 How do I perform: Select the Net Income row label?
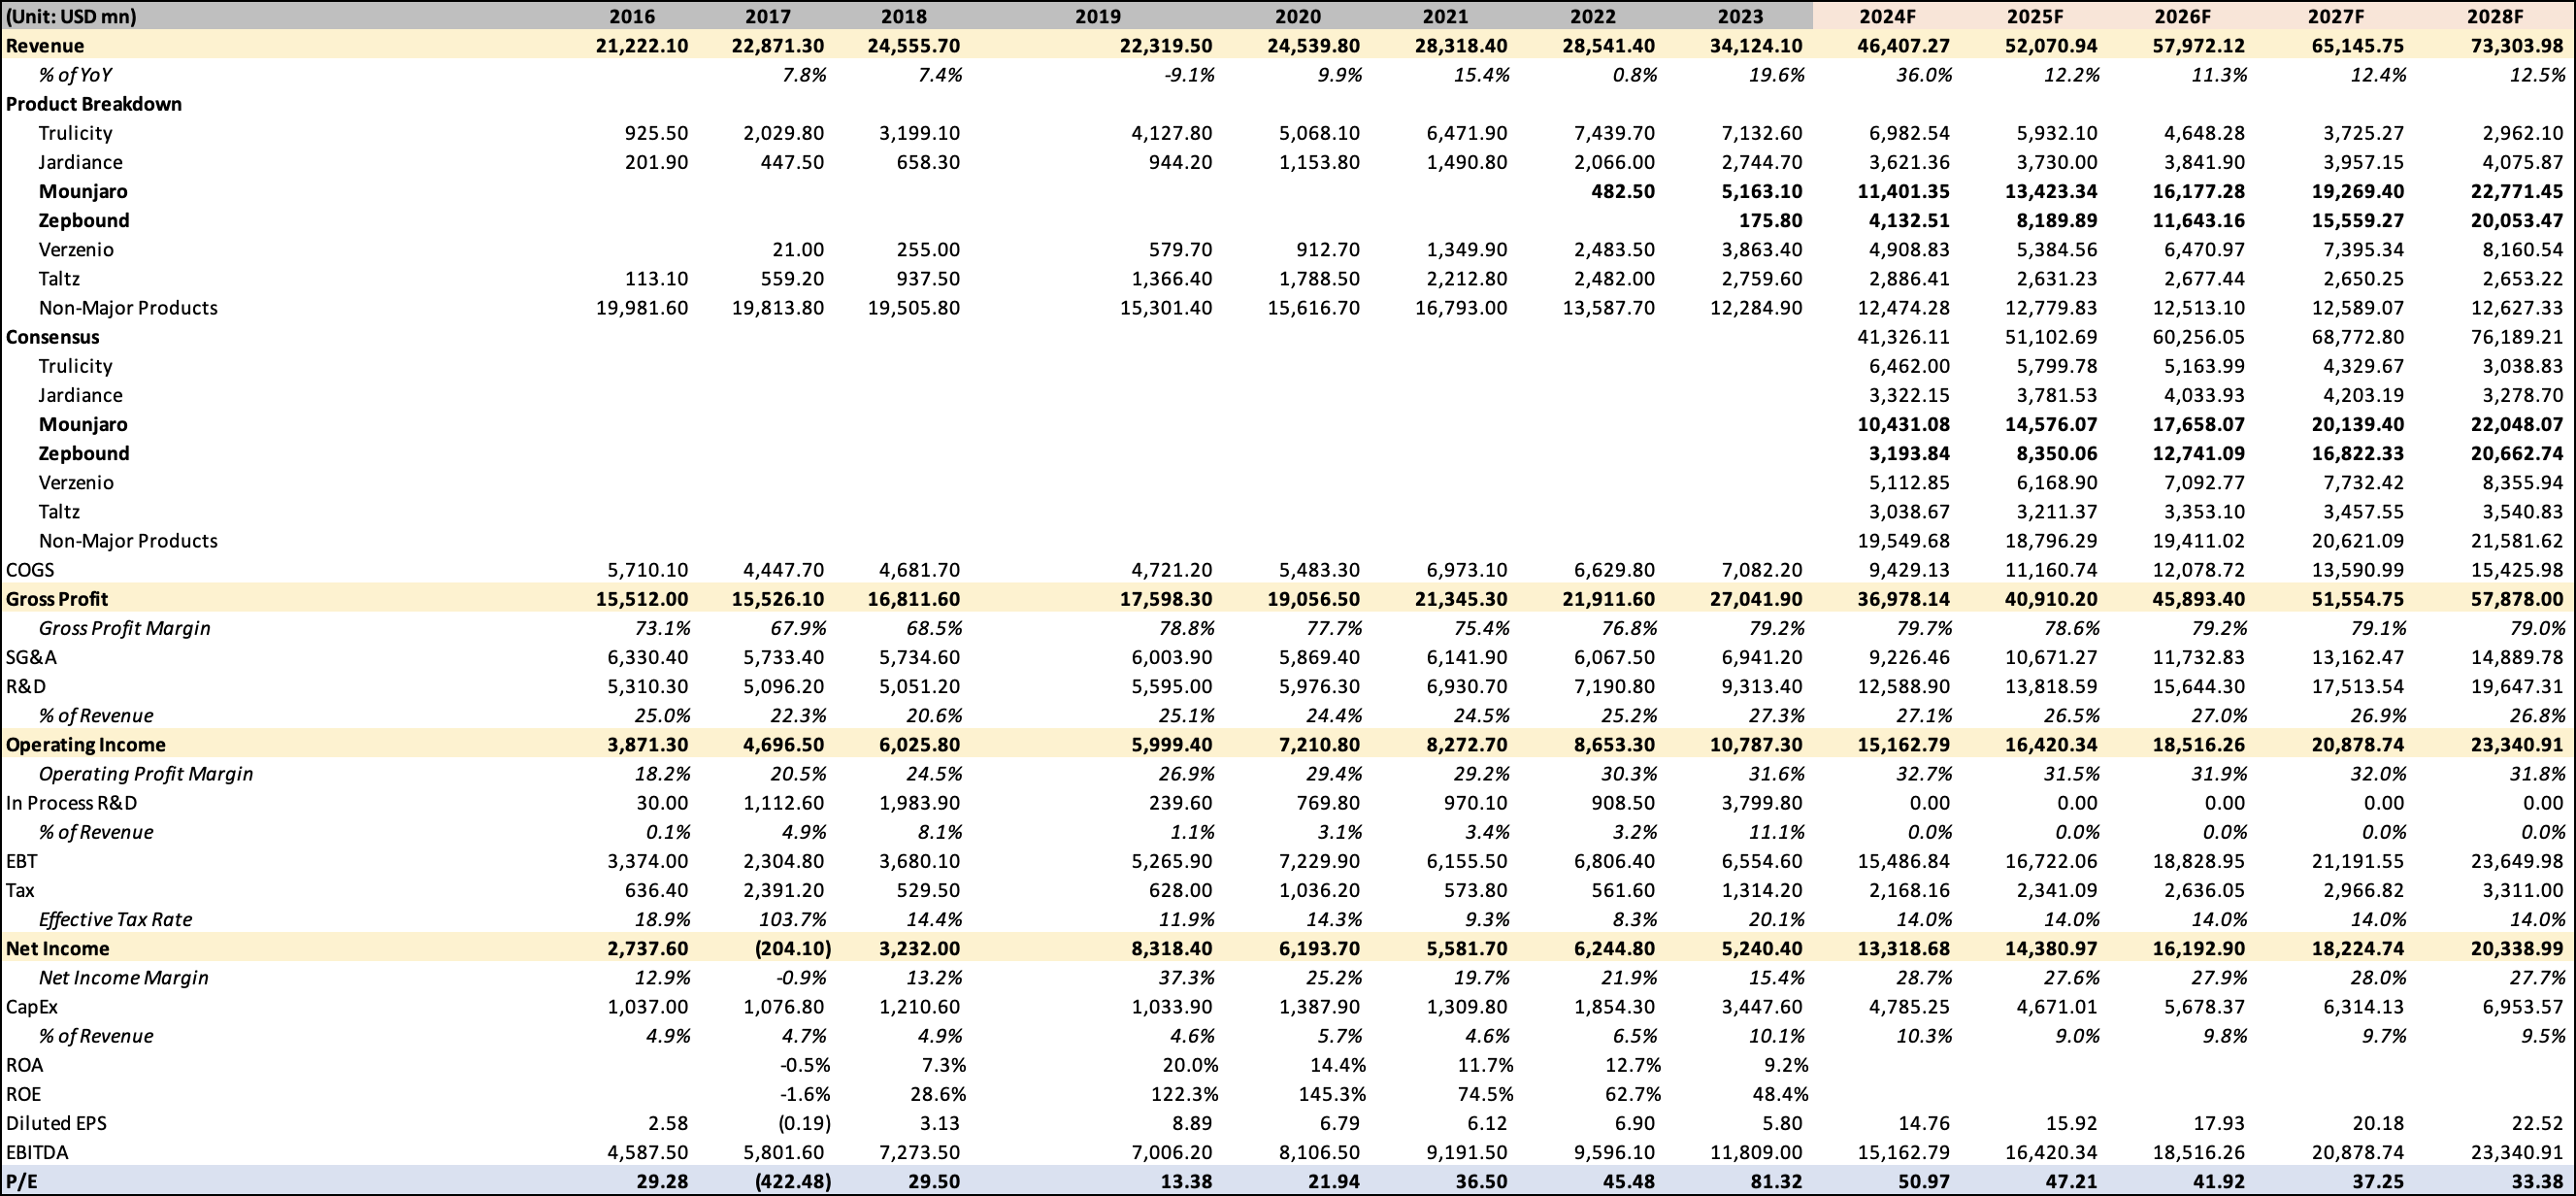click(57, 947)
